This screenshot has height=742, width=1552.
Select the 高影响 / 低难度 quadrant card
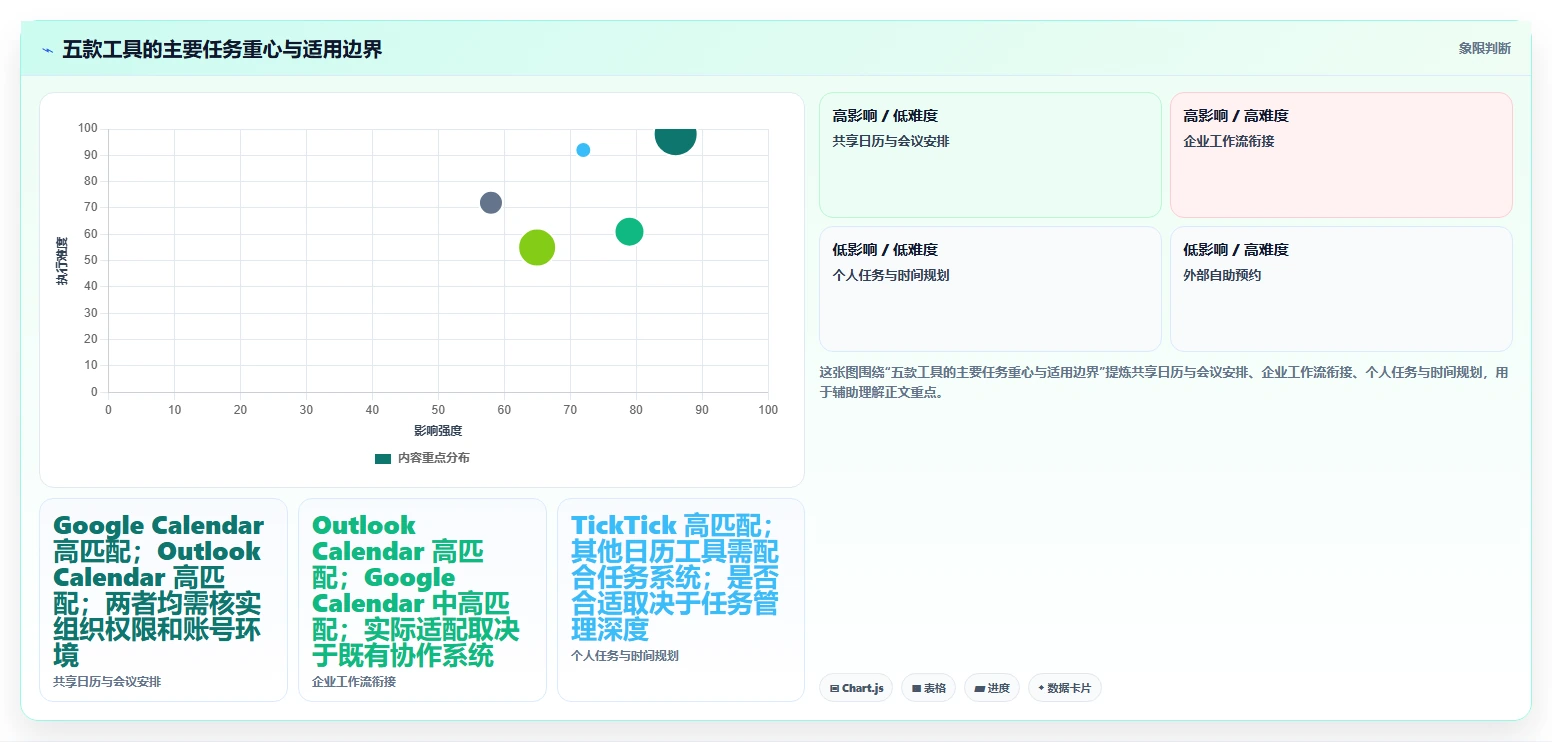tap(990, 155)
